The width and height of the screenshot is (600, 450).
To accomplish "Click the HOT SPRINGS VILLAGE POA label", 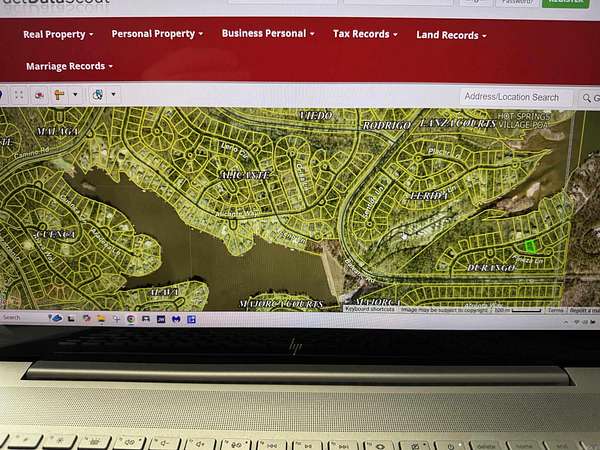I will [525, 120].
